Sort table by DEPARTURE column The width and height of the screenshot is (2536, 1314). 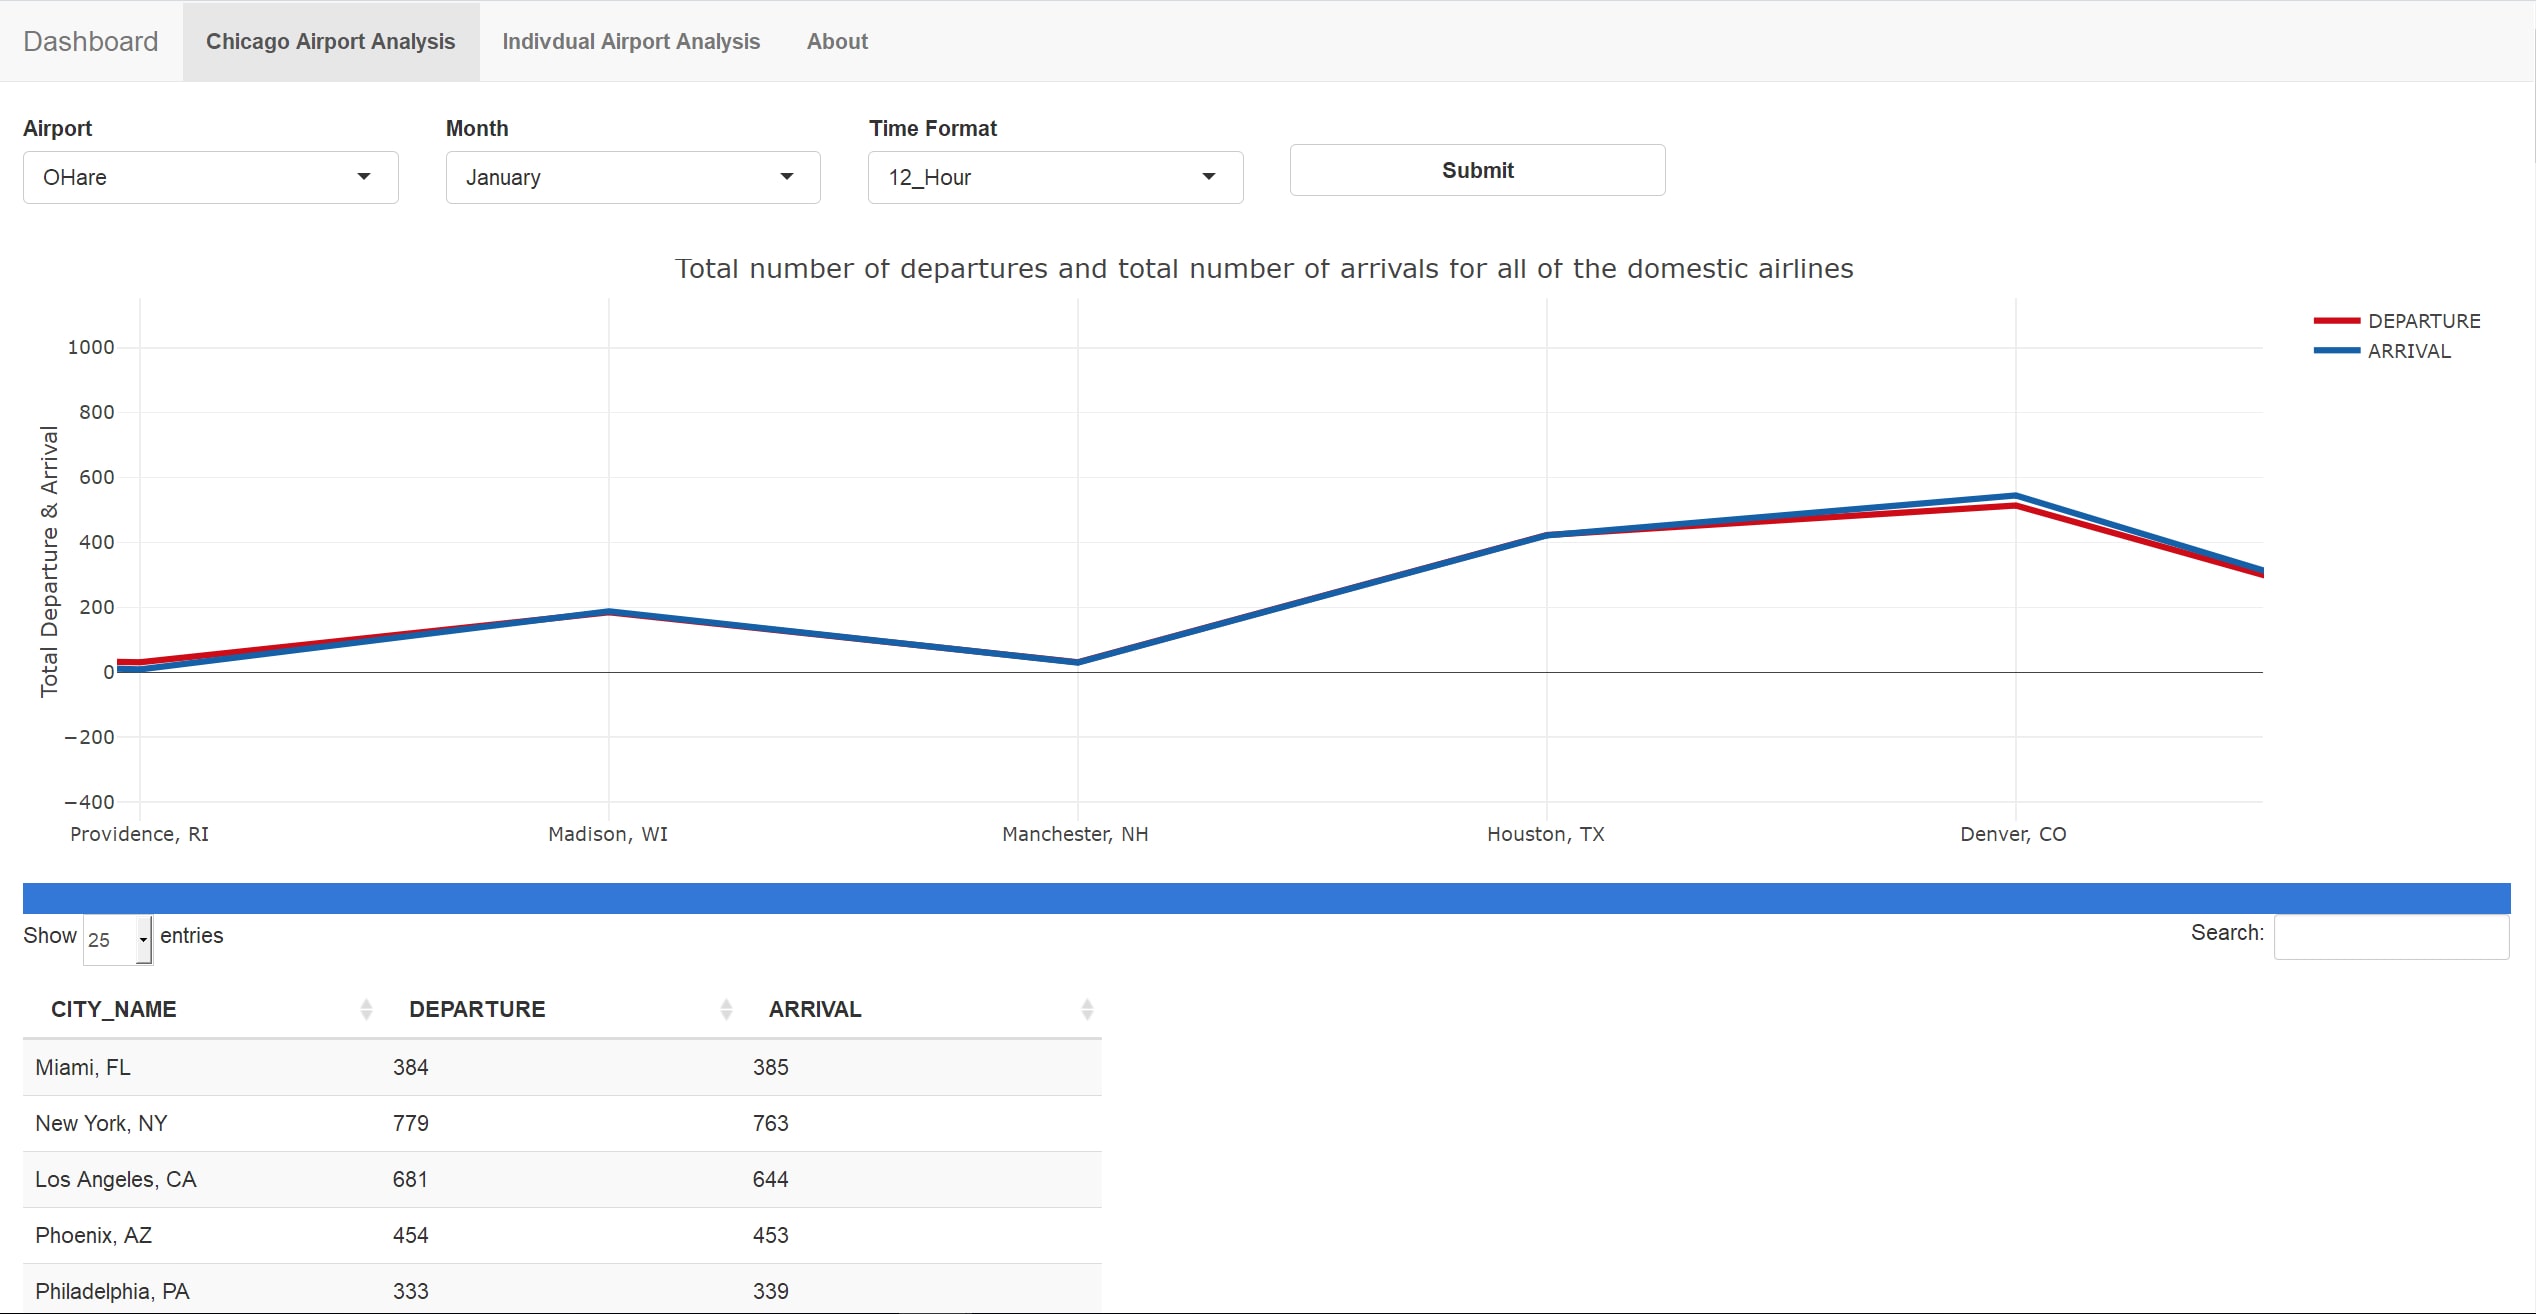(561, 1009)
